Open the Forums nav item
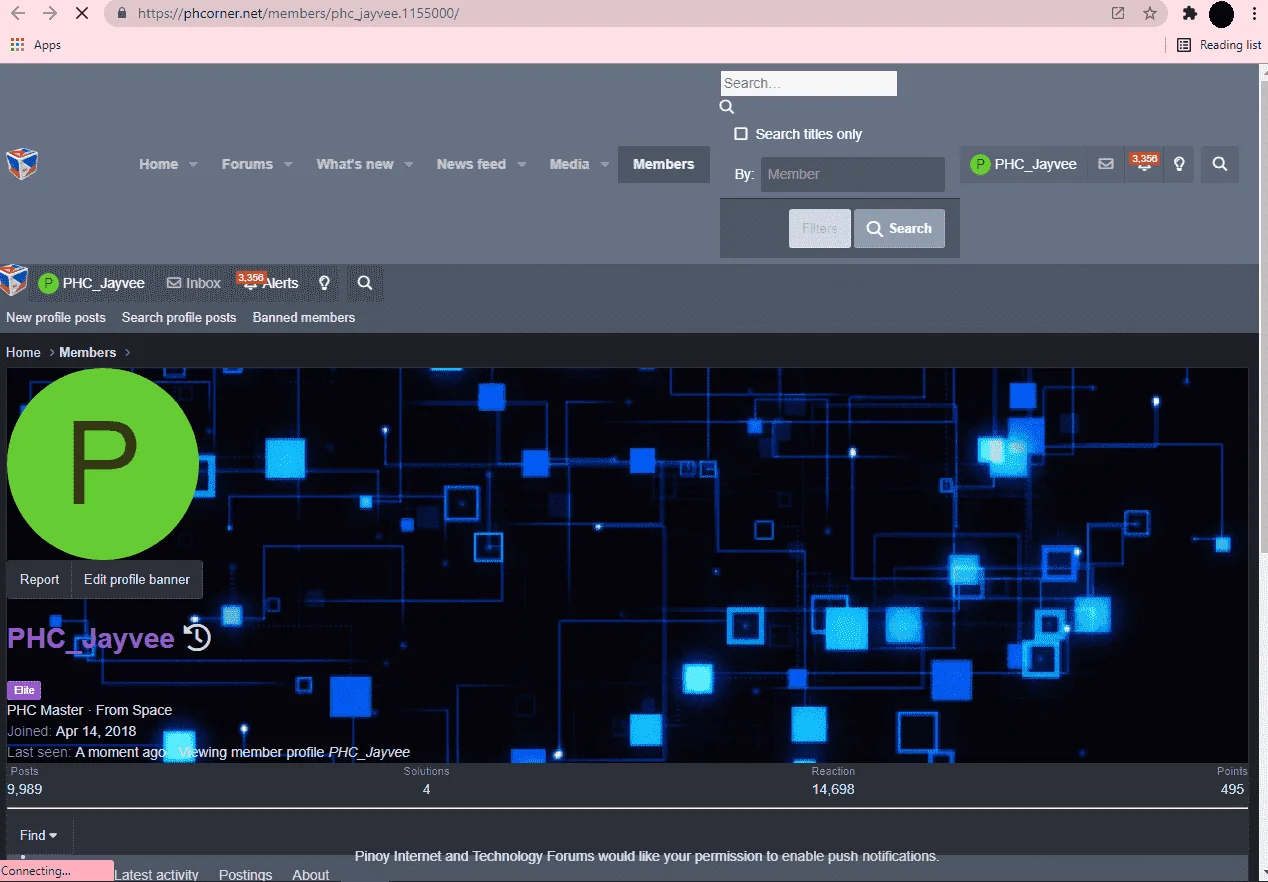Viewport: 1268px width, 882px height. coord(247,164)
